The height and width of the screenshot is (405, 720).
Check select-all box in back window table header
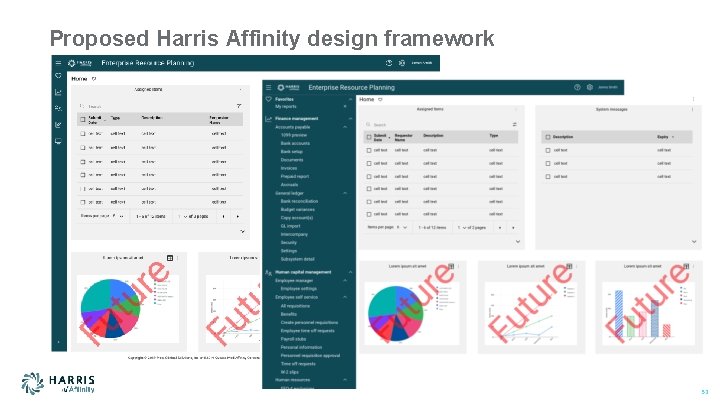[x=83, y=119]
